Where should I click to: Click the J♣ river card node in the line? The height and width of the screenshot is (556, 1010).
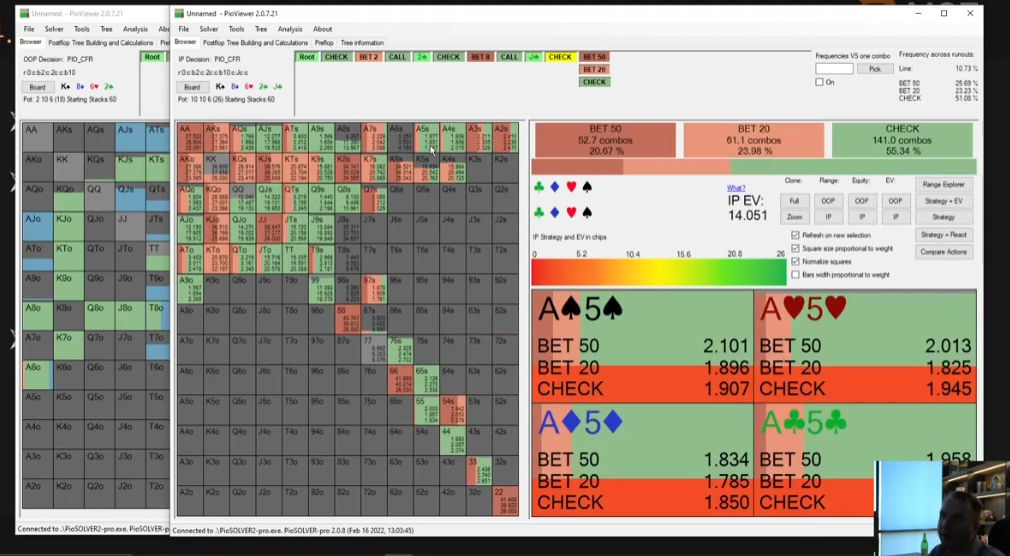tap(533, 57)
